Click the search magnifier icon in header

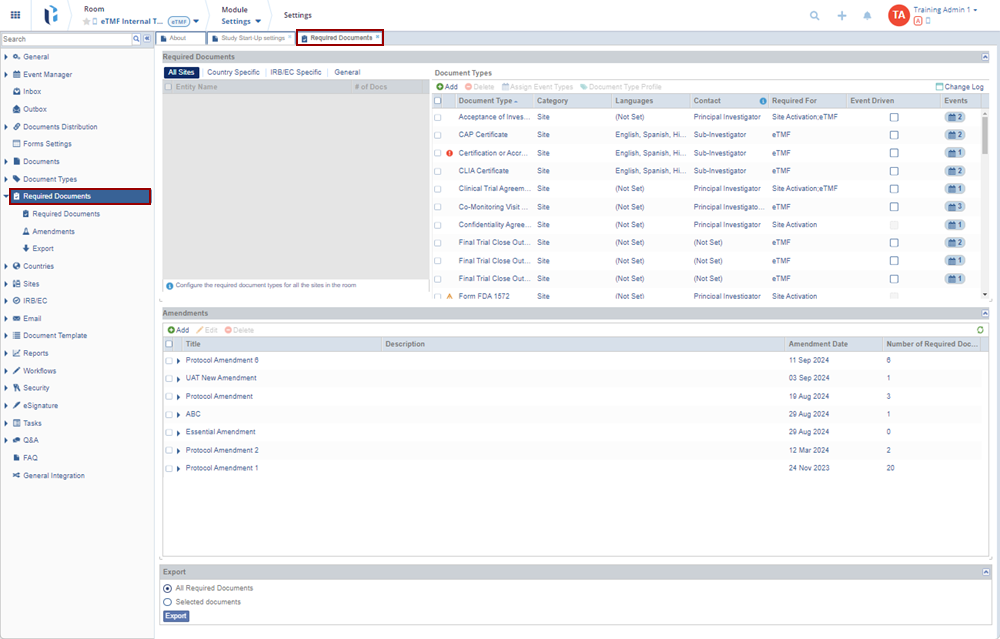tap(815, 16)
